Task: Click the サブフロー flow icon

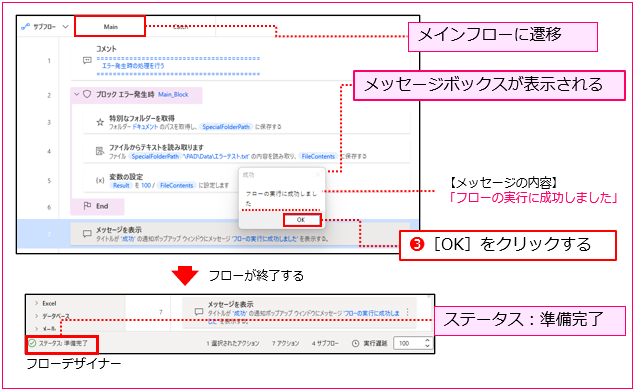Action: coord(26,27)
